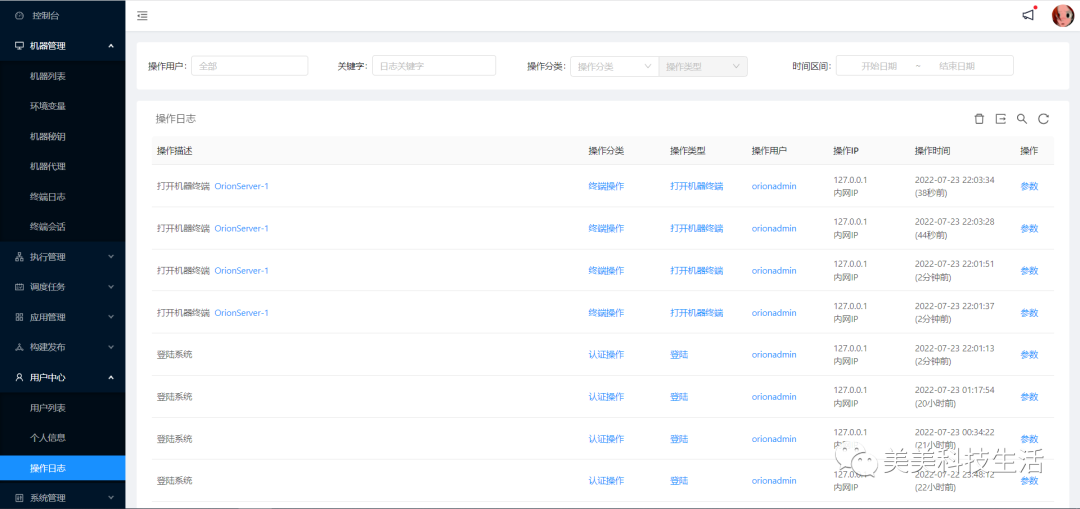
Task: Click the export icon in the log toolbar
Action: point(1001,119)
